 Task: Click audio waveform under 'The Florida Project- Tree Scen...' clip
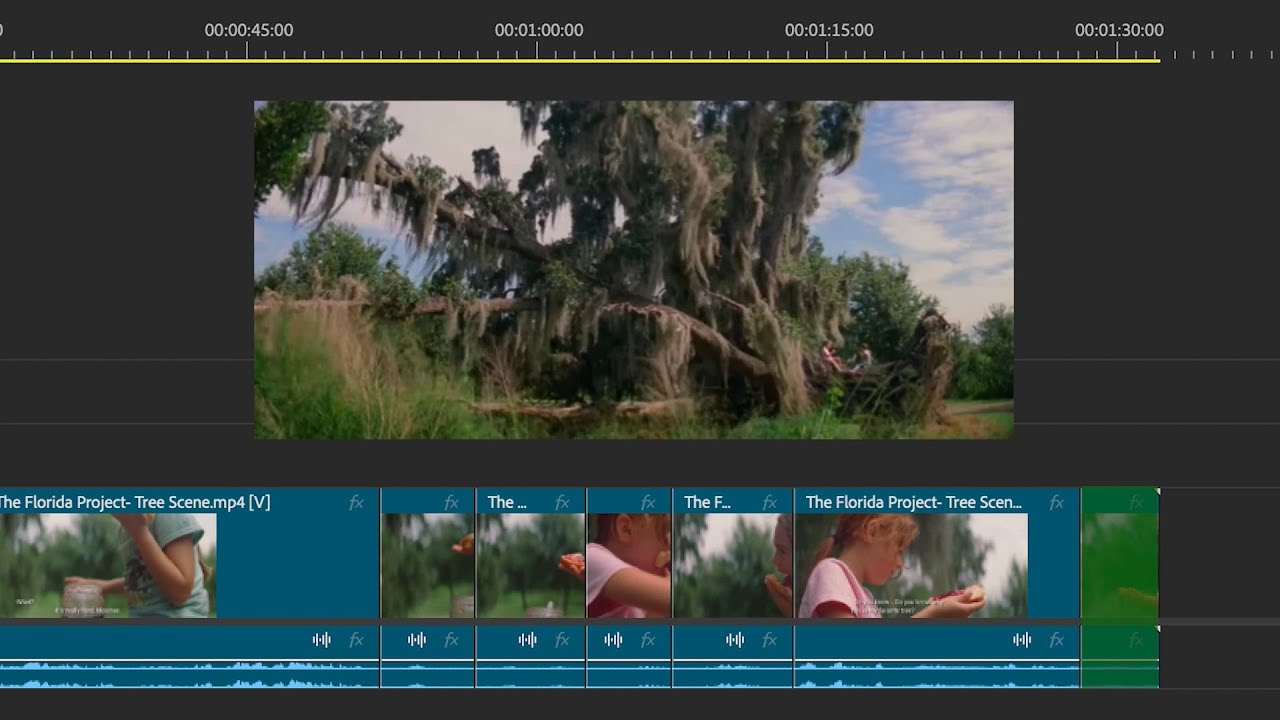(x=937, y=674)
